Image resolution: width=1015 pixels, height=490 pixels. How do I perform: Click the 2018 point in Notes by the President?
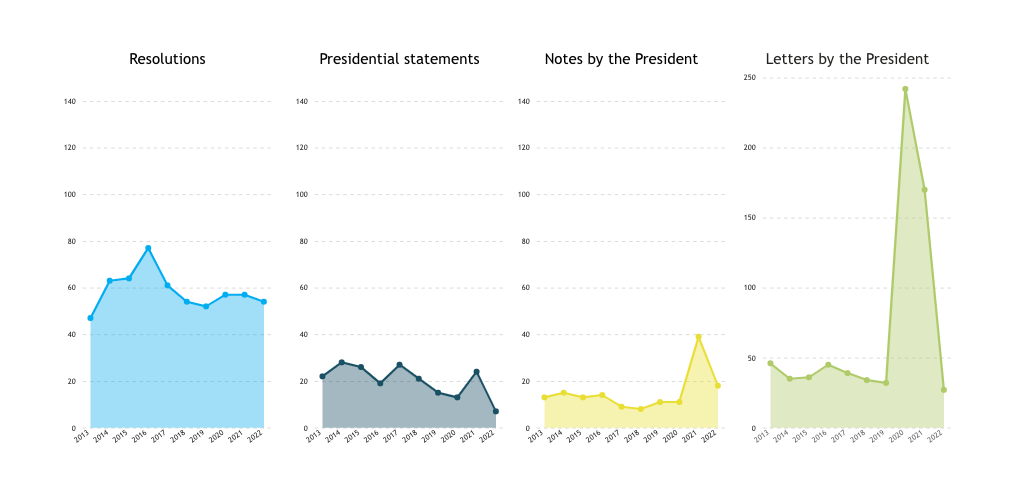click(641, 409)
